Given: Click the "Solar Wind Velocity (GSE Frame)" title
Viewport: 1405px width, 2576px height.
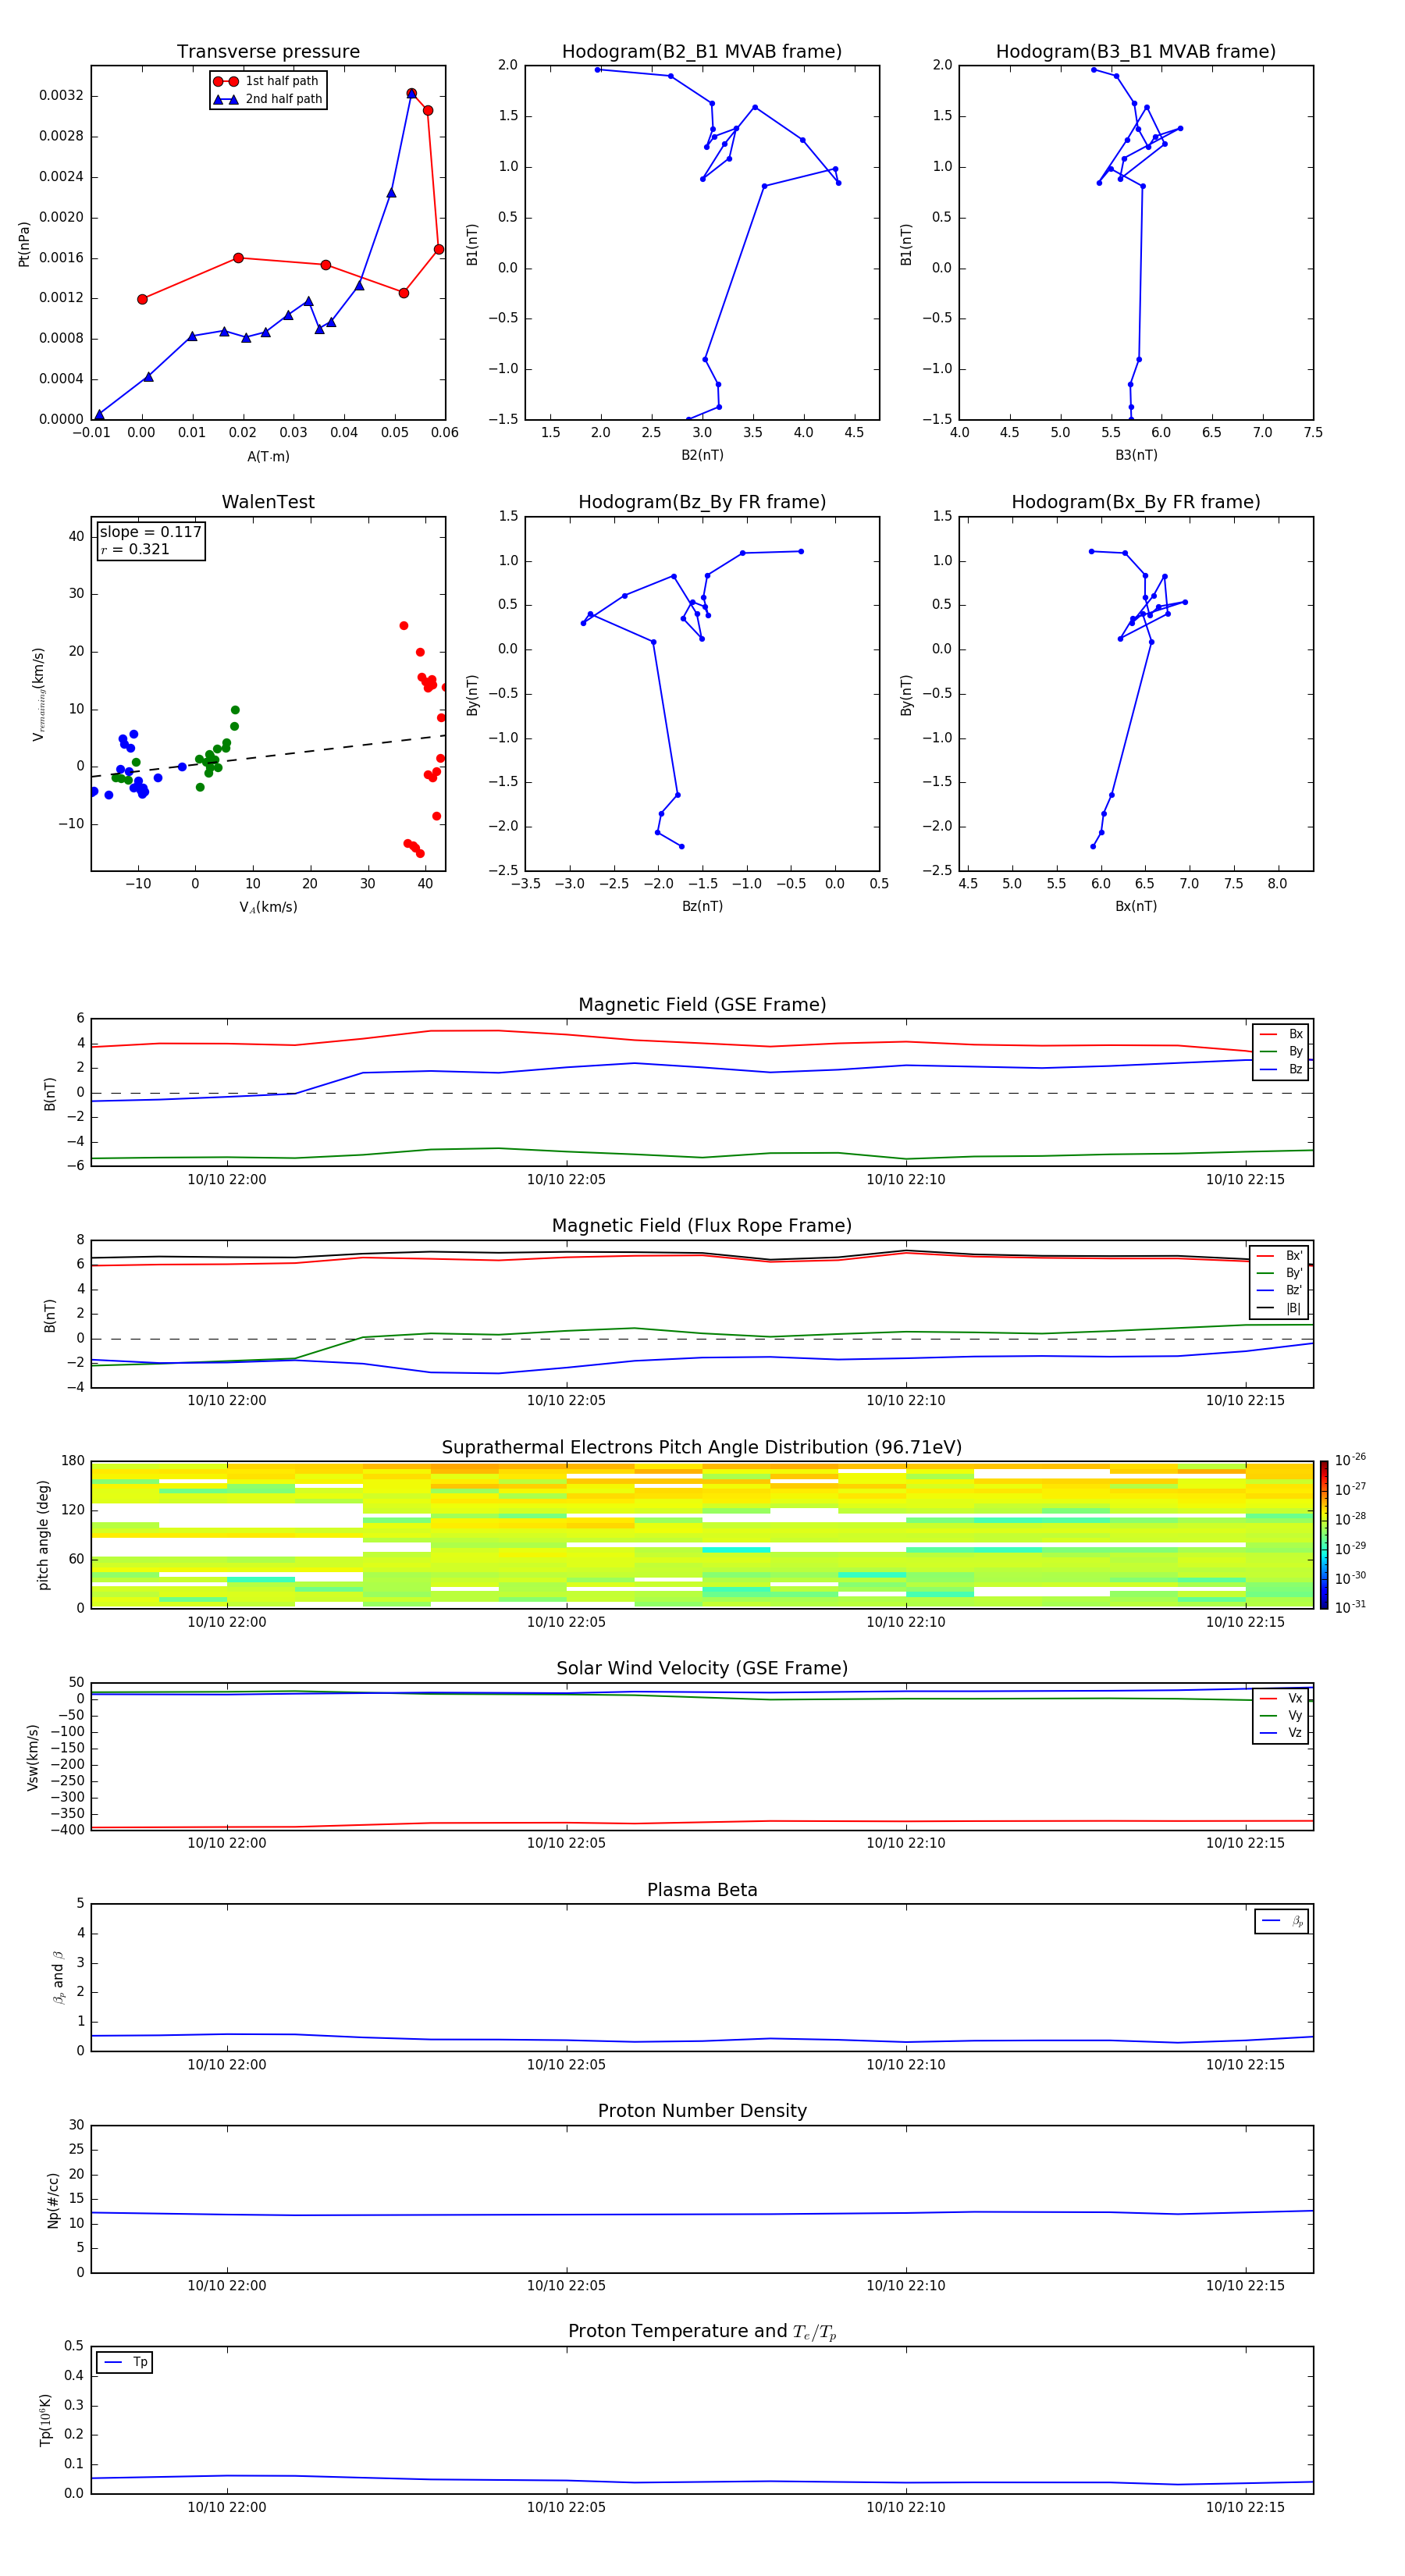Looking at the screenshot, I should (702, 1669).
